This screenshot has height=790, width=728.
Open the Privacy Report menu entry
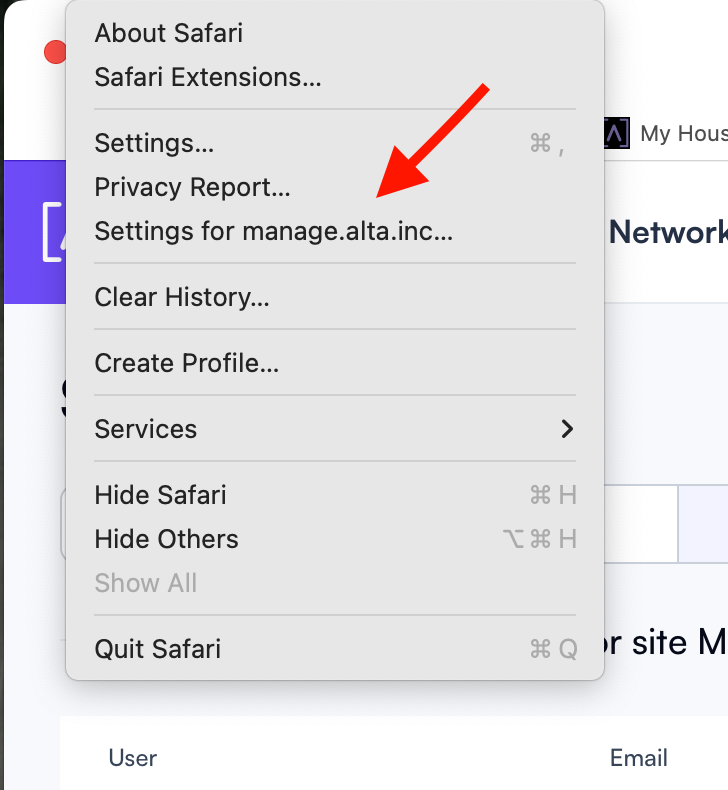(335, 187)
